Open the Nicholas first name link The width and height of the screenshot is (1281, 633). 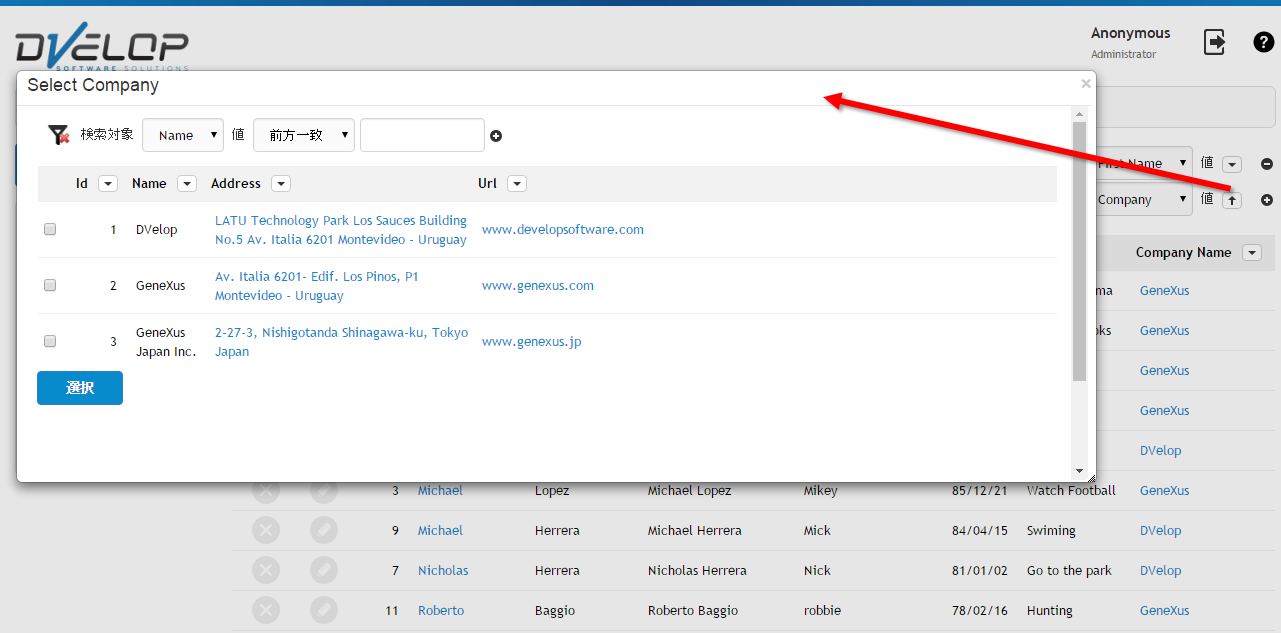coord(443,571)
